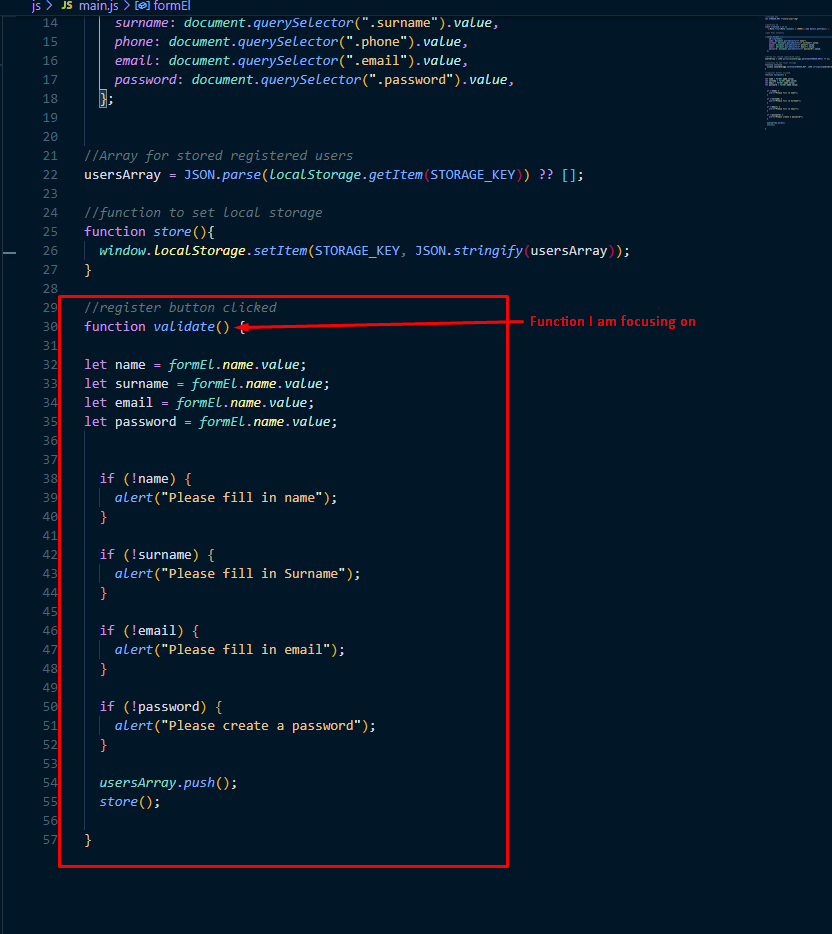
Task: Click the "window" keyword on line 26
Action: (x=123, y=251)
